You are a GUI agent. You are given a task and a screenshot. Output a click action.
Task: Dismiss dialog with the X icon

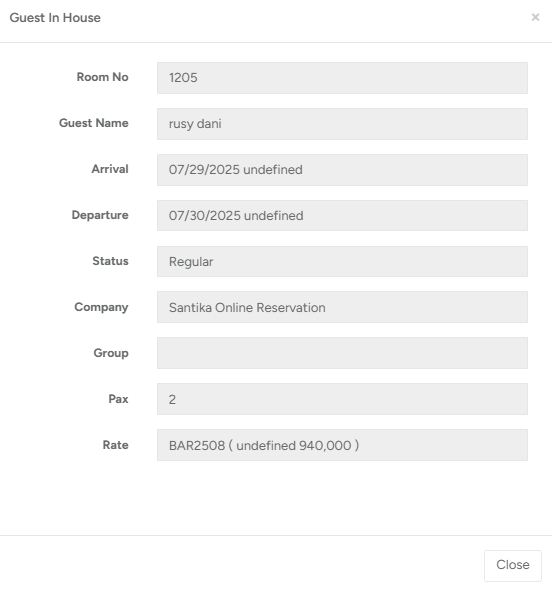click(535, 17)
